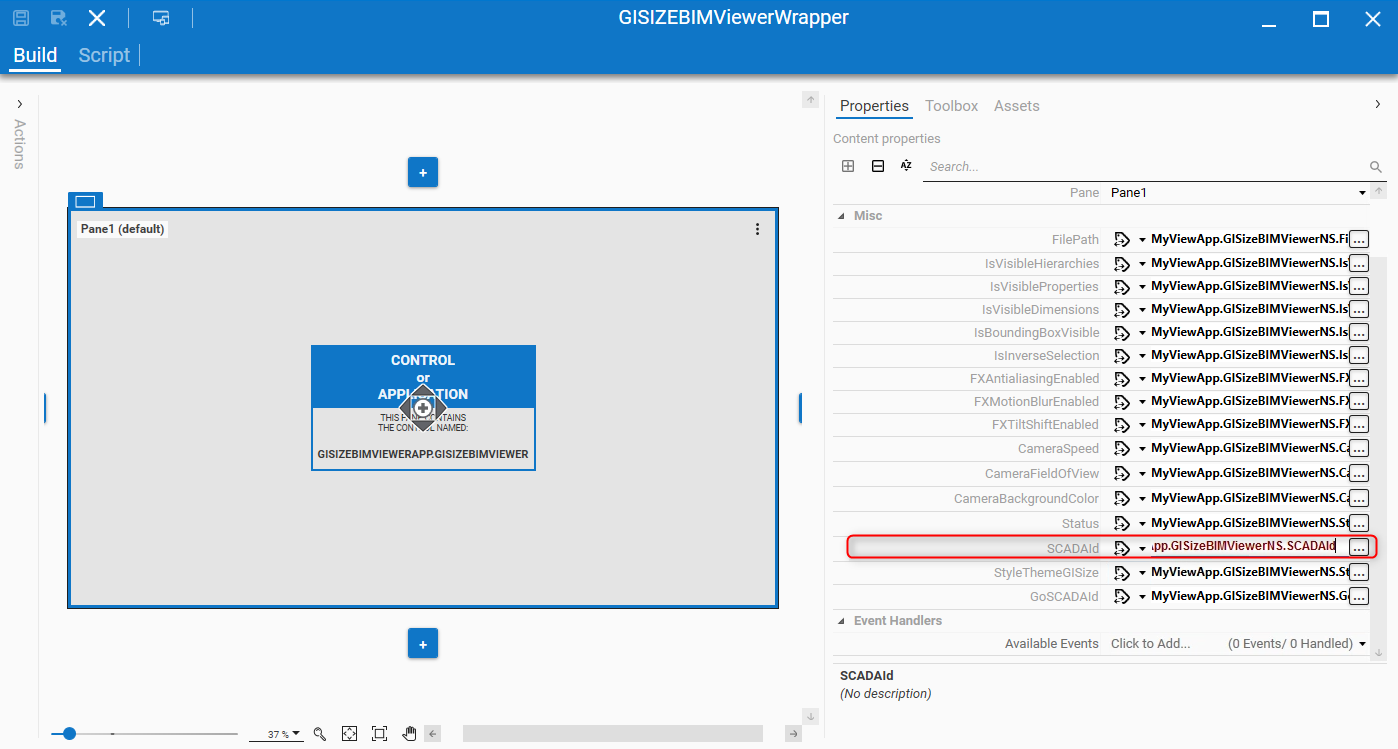Open the ellipsis editor for SCADAId
This screenshot has width=1398, height=749.
(1359, 547)
